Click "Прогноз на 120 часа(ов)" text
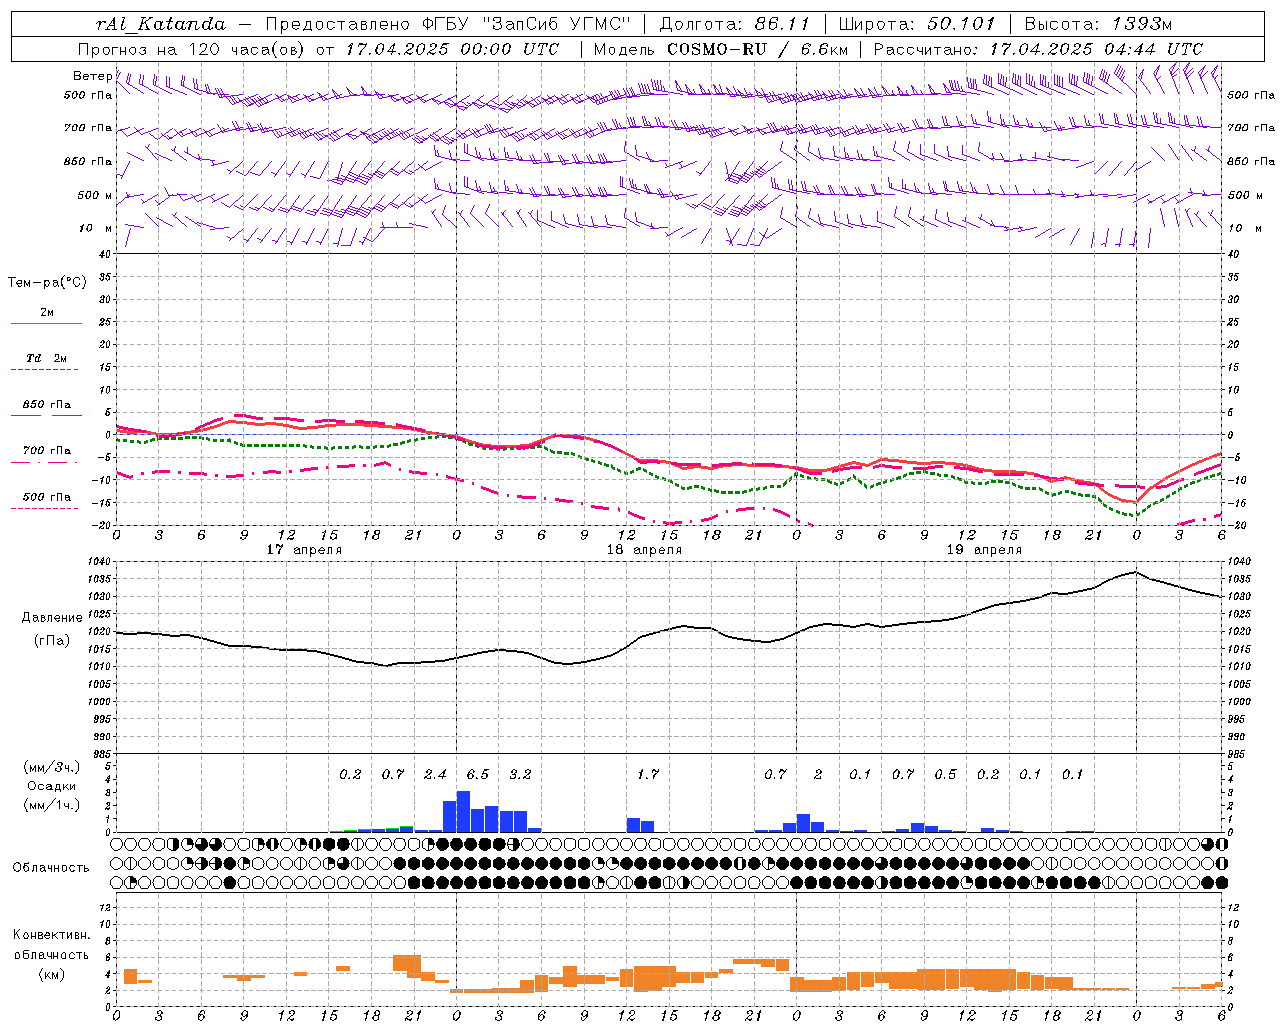1280x1024 pixels. click(x=192, y=49)
